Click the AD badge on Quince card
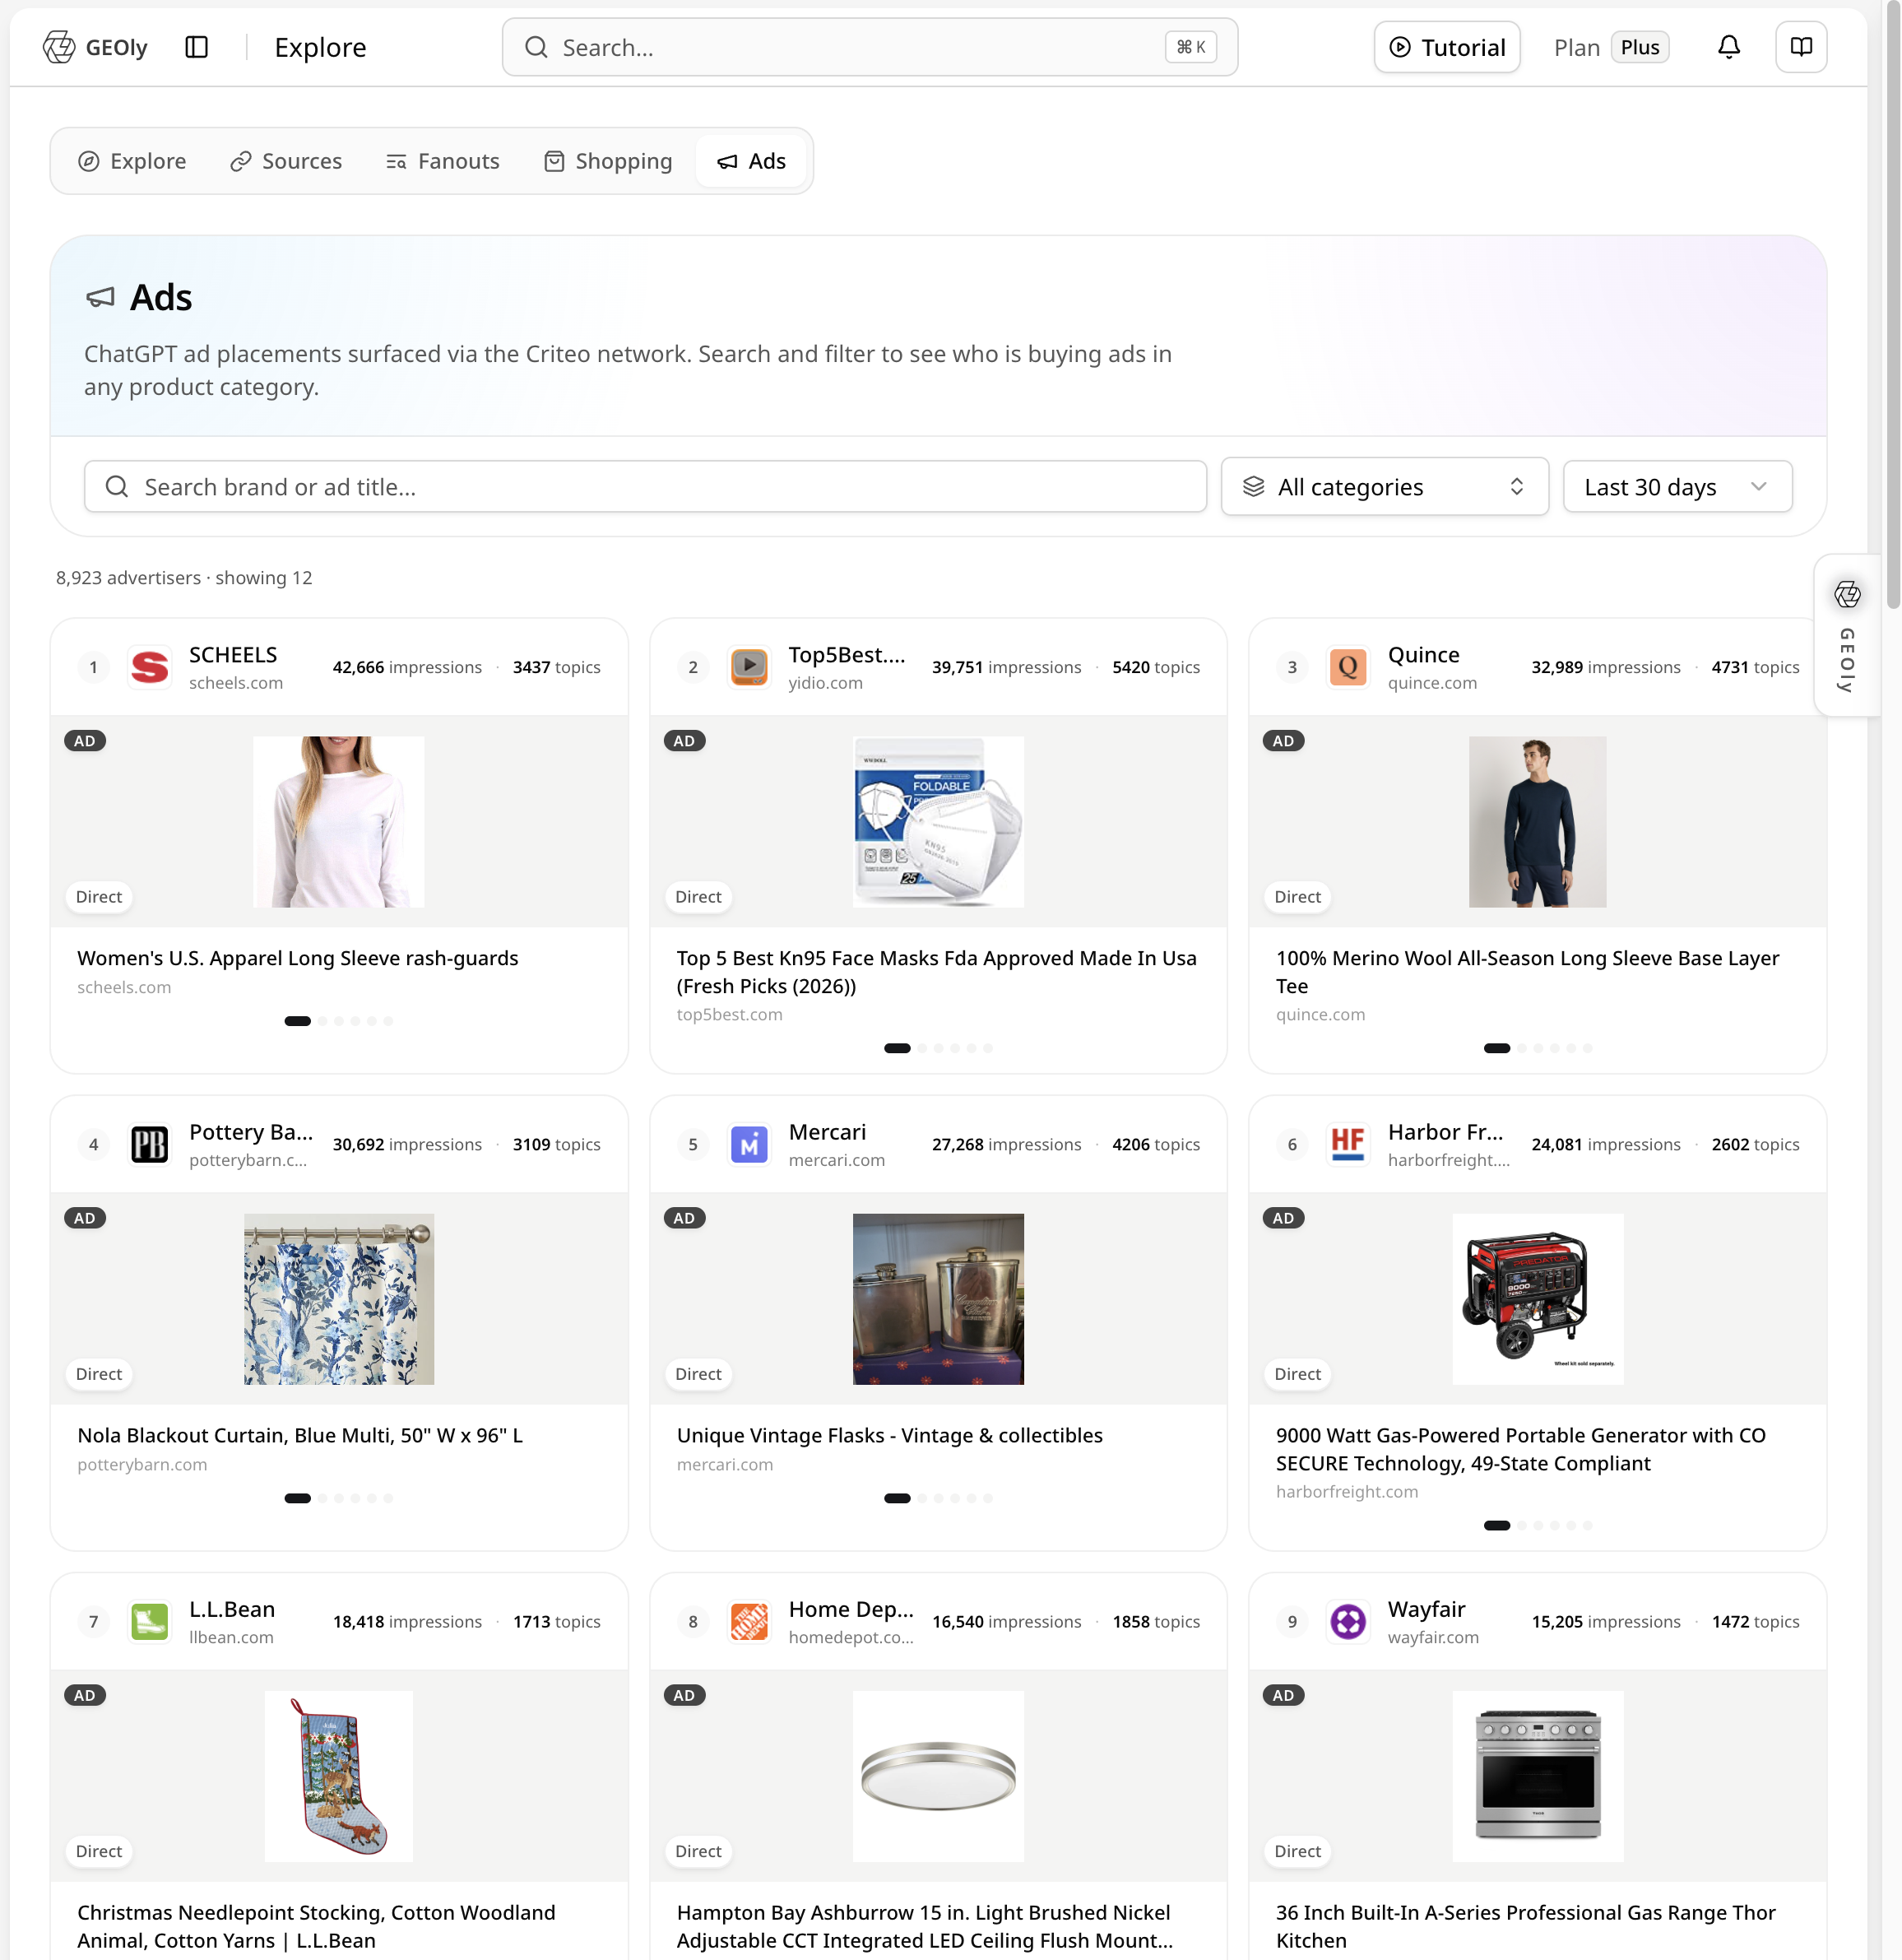The image size is (1902, 1960). click(x=1283, y=741)
